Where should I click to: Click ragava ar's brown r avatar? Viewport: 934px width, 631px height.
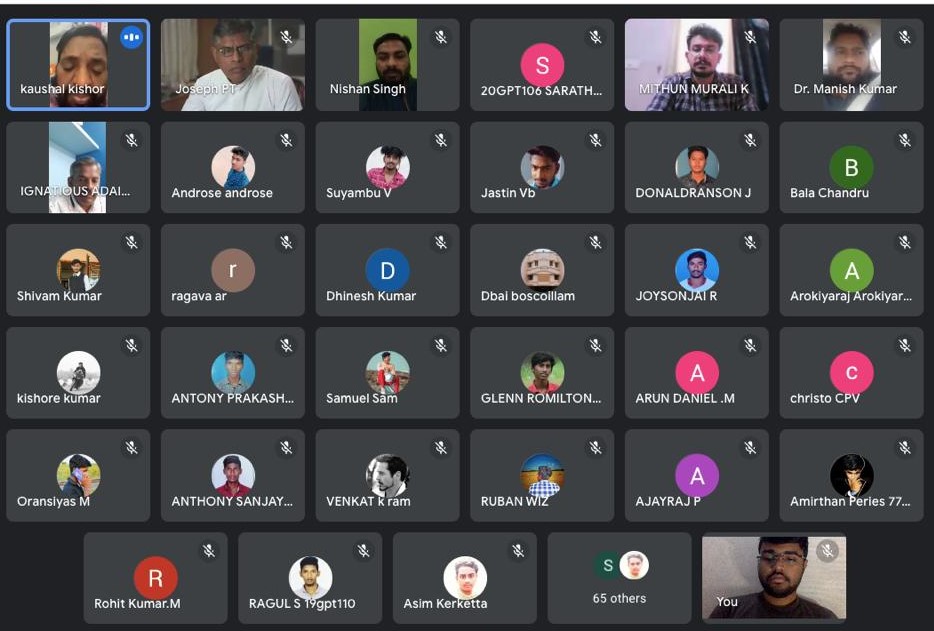233,271
